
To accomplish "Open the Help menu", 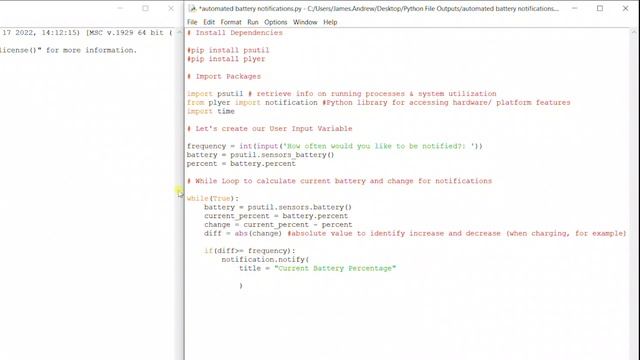I will 330,22.
